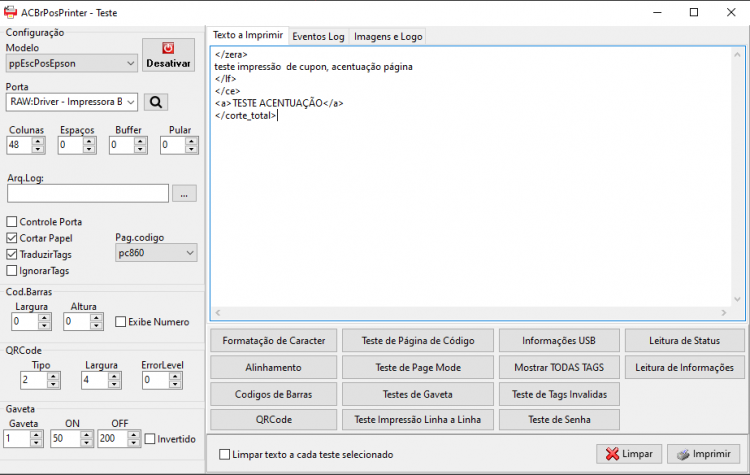
Task: Run the Teste de Página de Código
Action: tap(418, 341)
